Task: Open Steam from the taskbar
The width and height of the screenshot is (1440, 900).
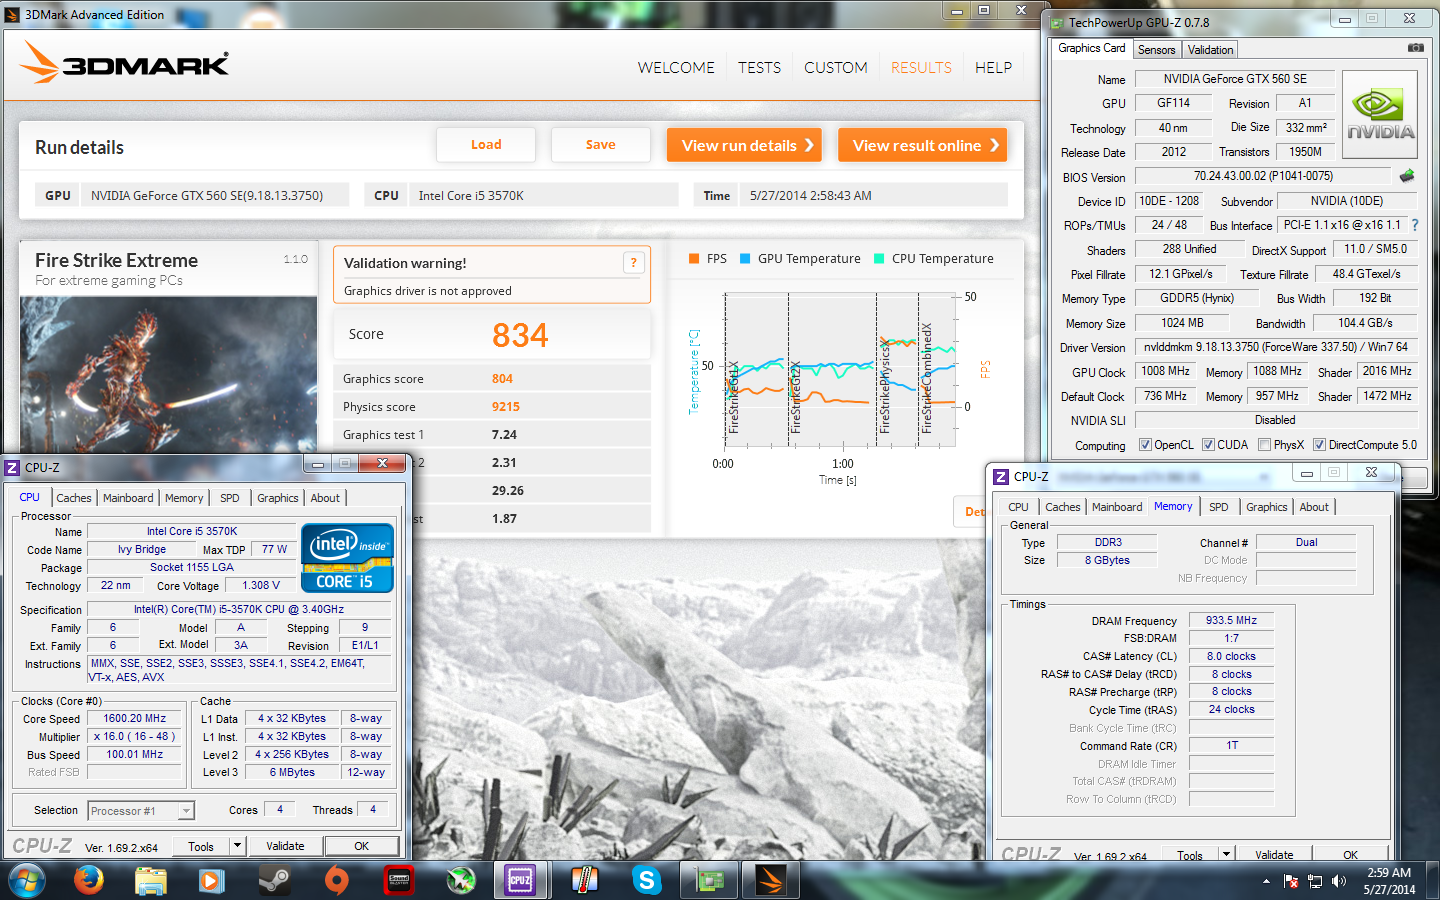Action: tap(273, 880)
